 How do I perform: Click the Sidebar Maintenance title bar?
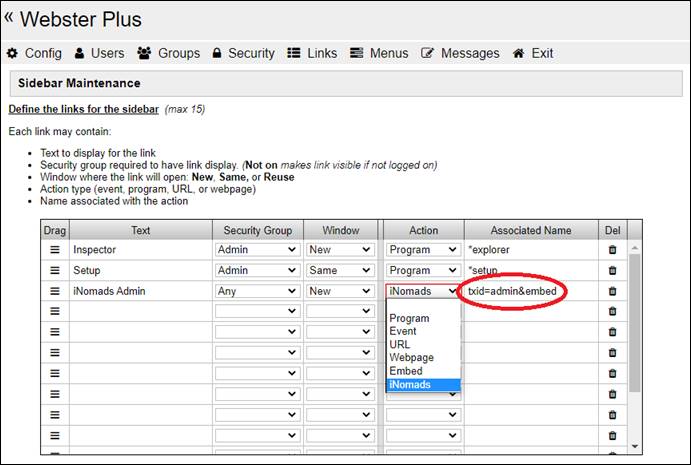pos(346,83)
